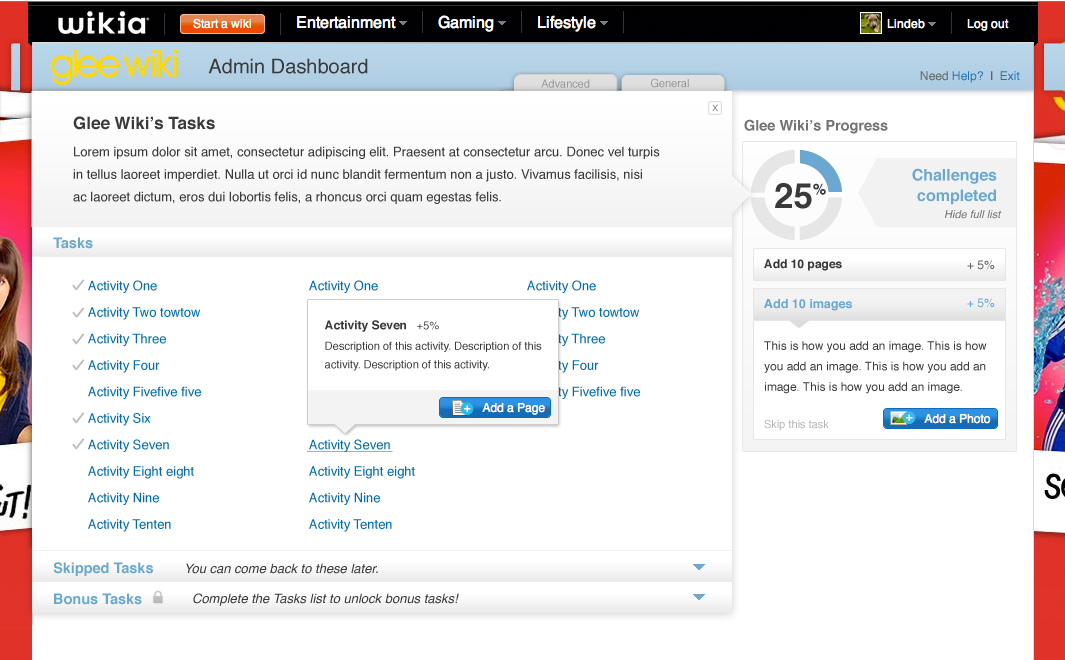Click the Wikia logo
Viewport: 1065px width, 660px height.
[103, 23]
